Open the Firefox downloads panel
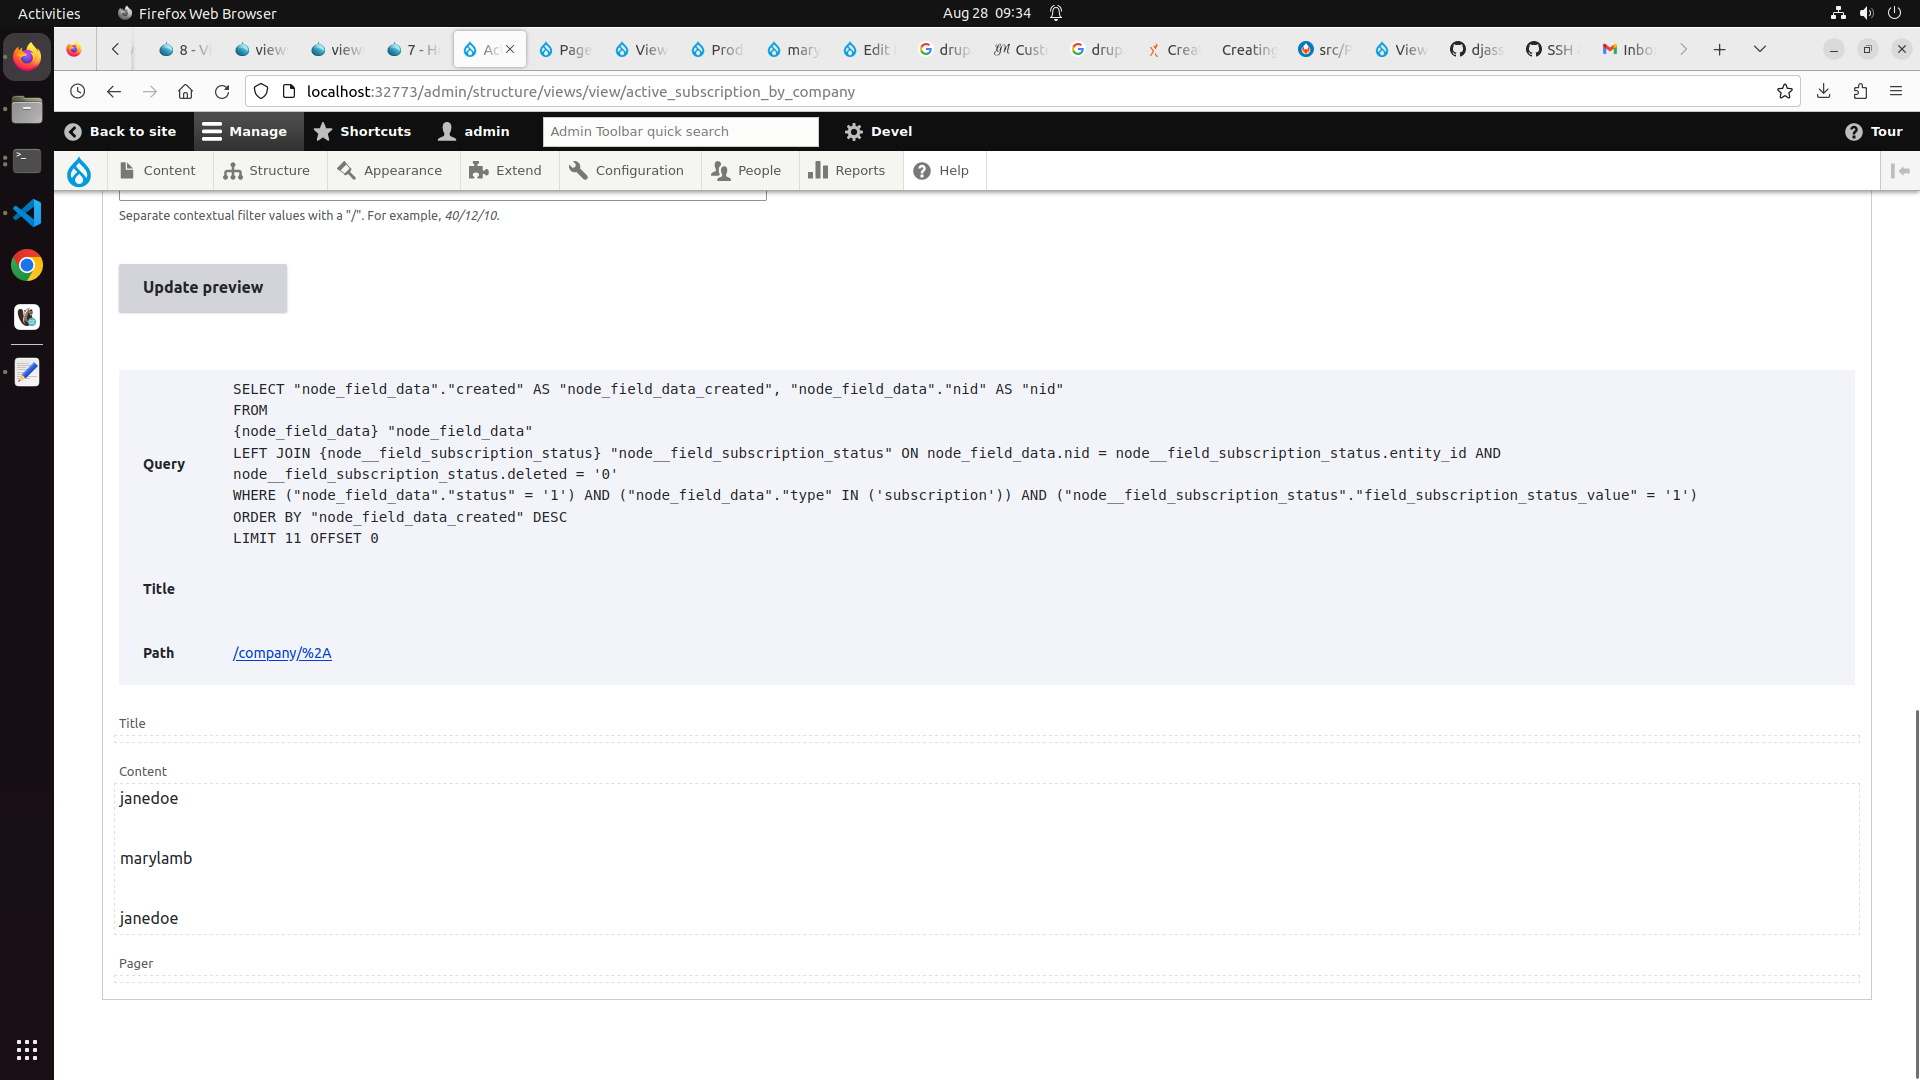The width and height of the screenshot is (1920, 1080). (x=1824, y=91)
